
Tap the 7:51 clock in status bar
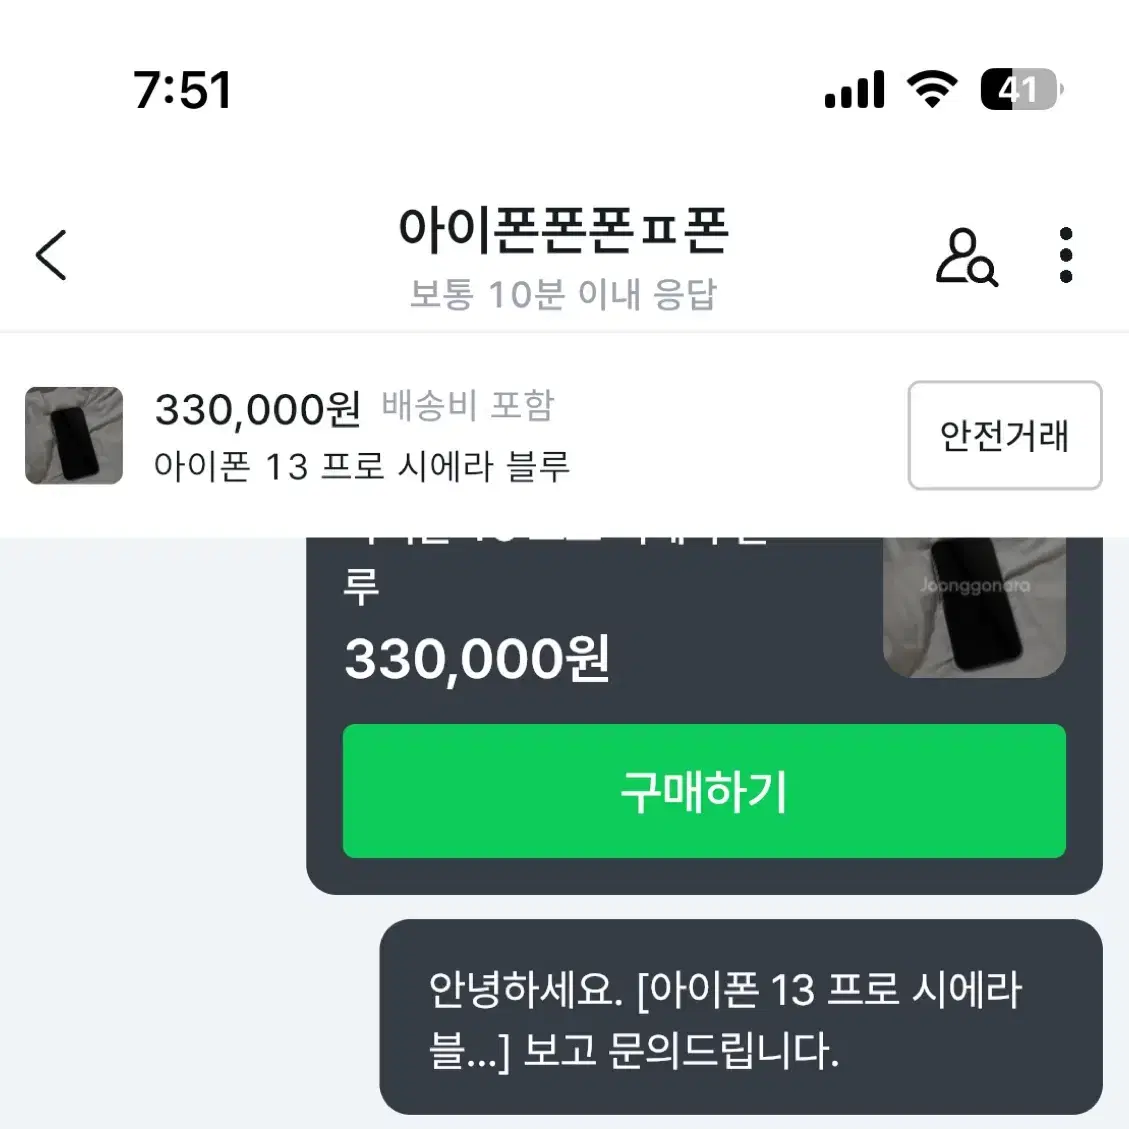point(182,90)
